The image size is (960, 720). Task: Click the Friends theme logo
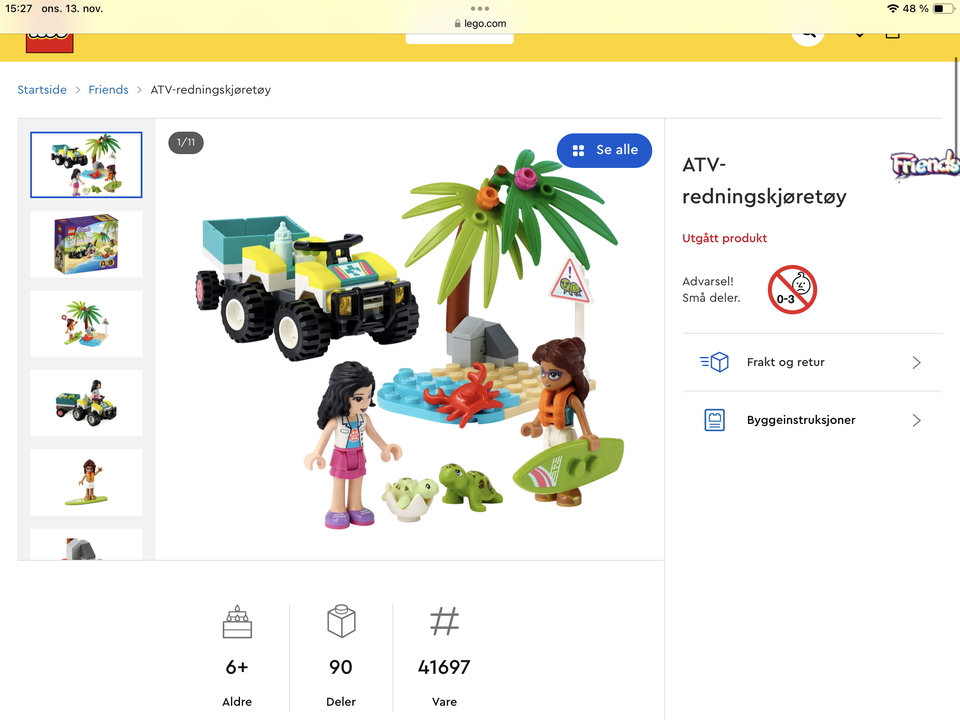coord(924,165)
